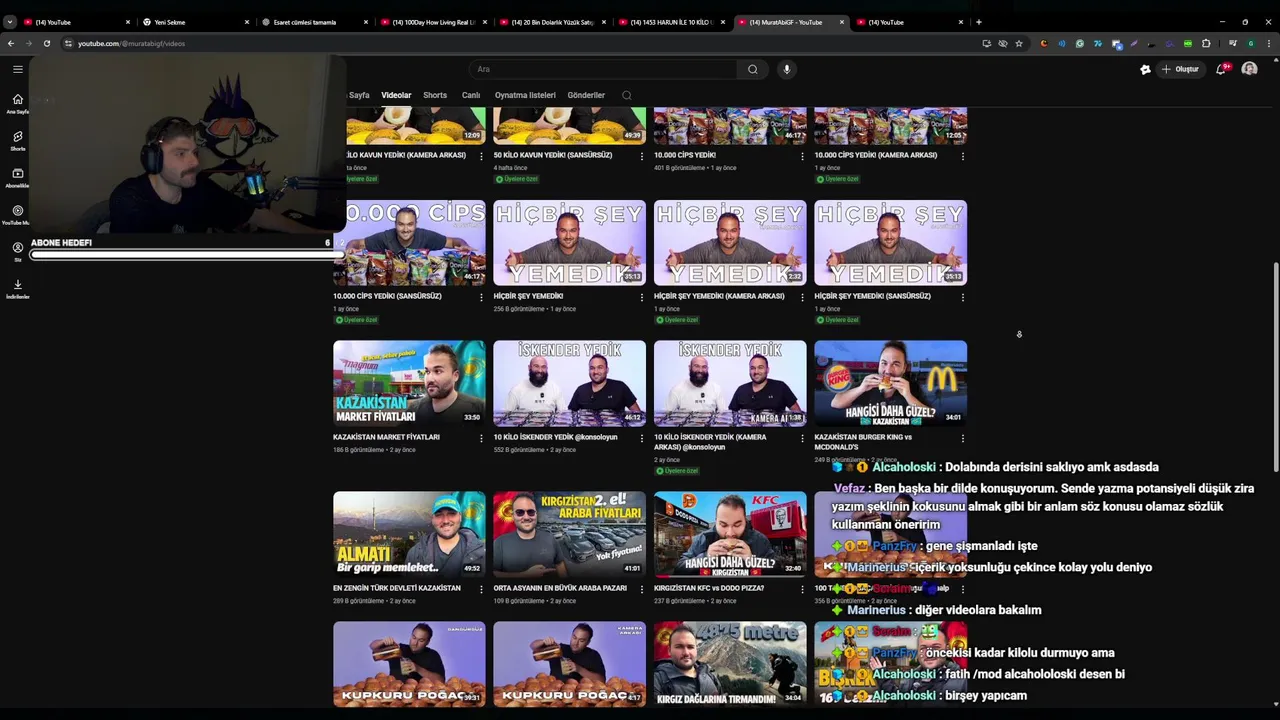Viewport: 1280px width, 720px height.
Task: Open options for KAZAKİSTAN BURGER KING vs MCDONALD'S
Action: 963,438
